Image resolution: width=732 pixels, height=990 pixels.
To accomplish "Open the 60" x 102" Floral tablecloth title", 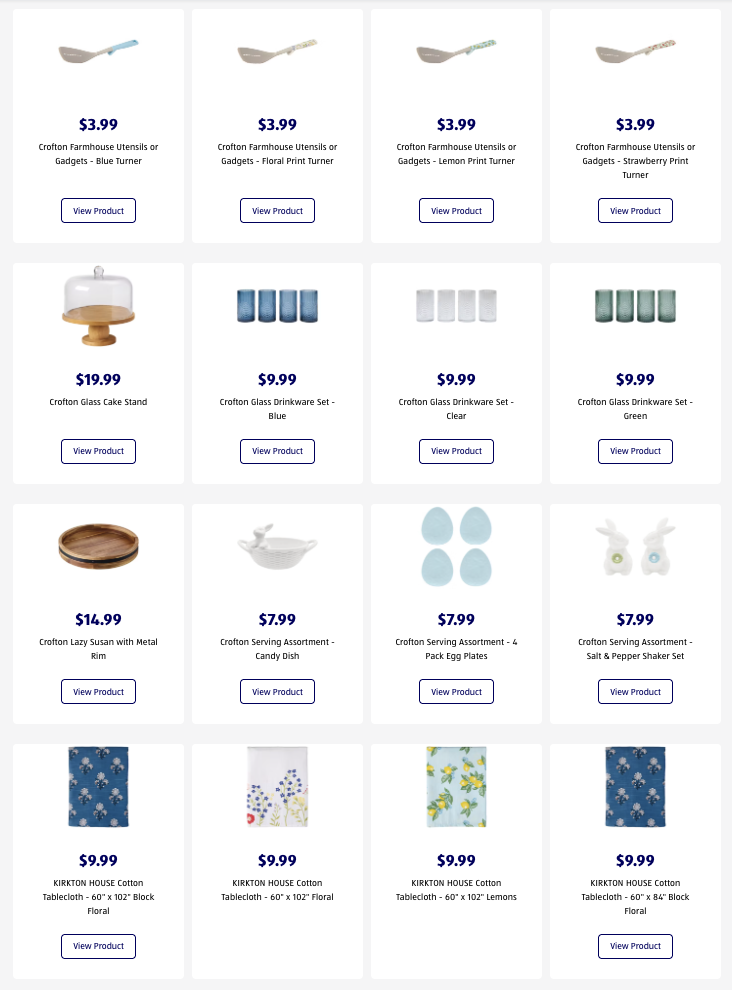I will tap(277, 890).
